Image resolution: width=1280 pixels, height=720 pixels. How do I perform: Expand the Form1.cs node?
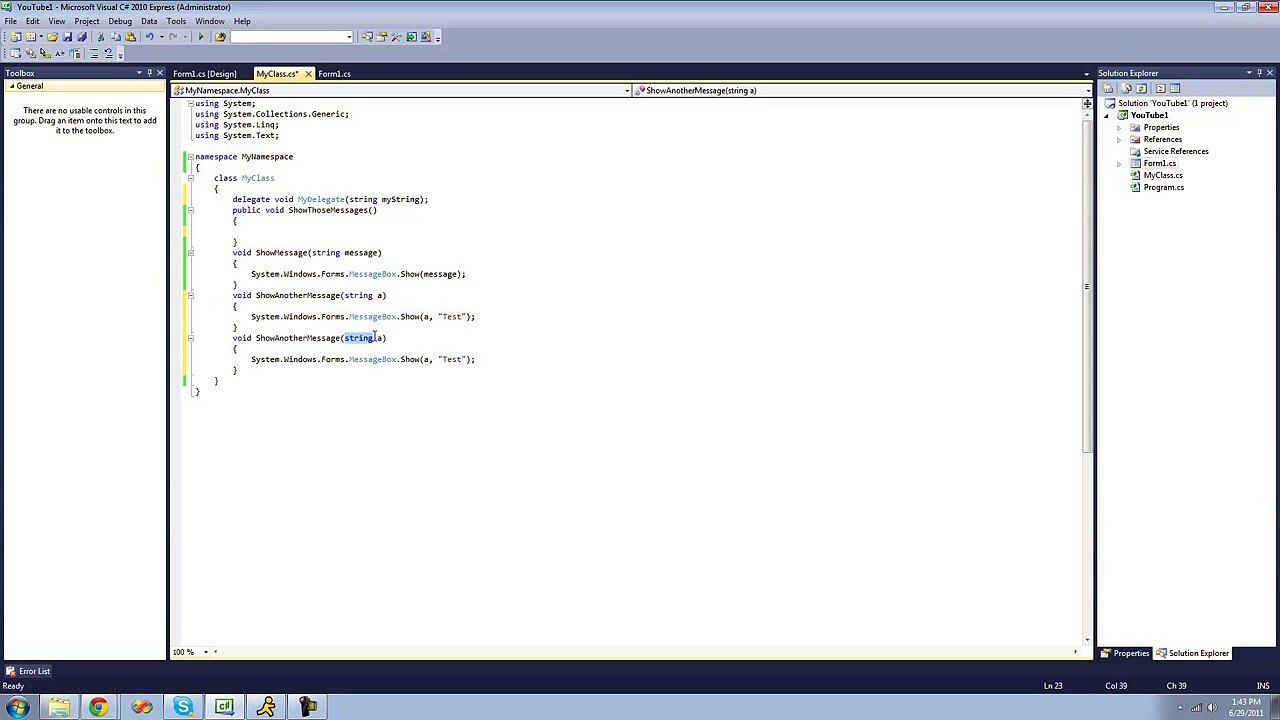1119,164
